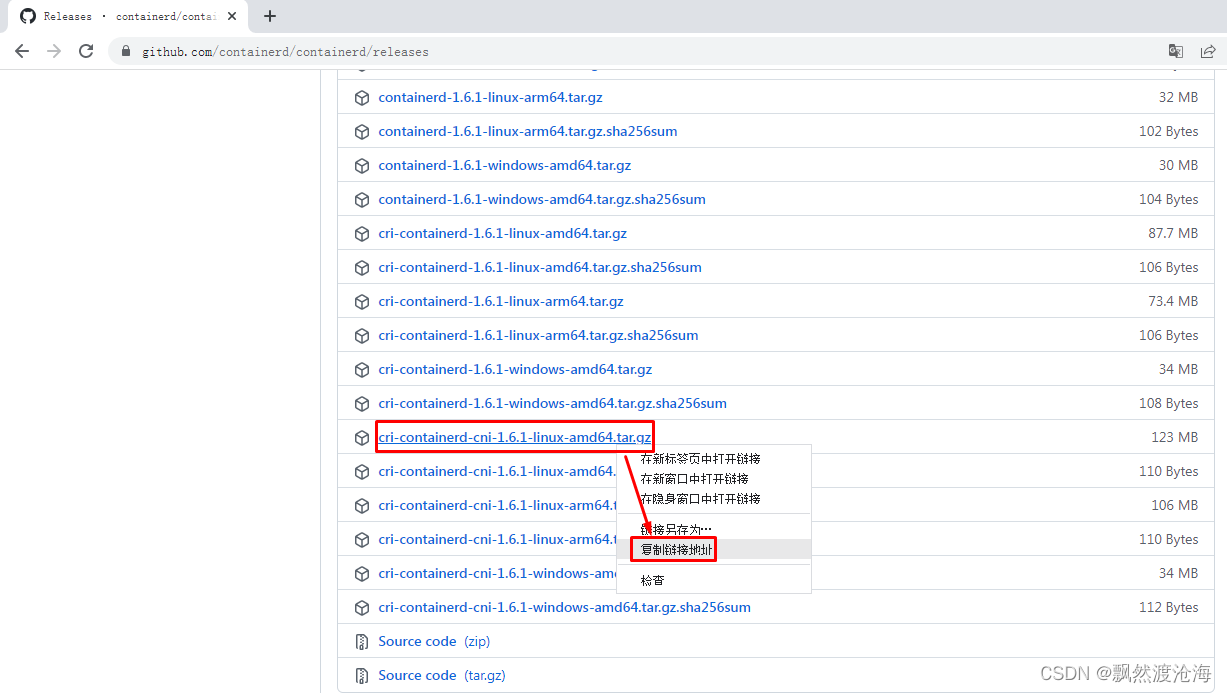Click the 102 Bytes size text
Screen dimensions: 1227x693
(x=1168, y=132)
